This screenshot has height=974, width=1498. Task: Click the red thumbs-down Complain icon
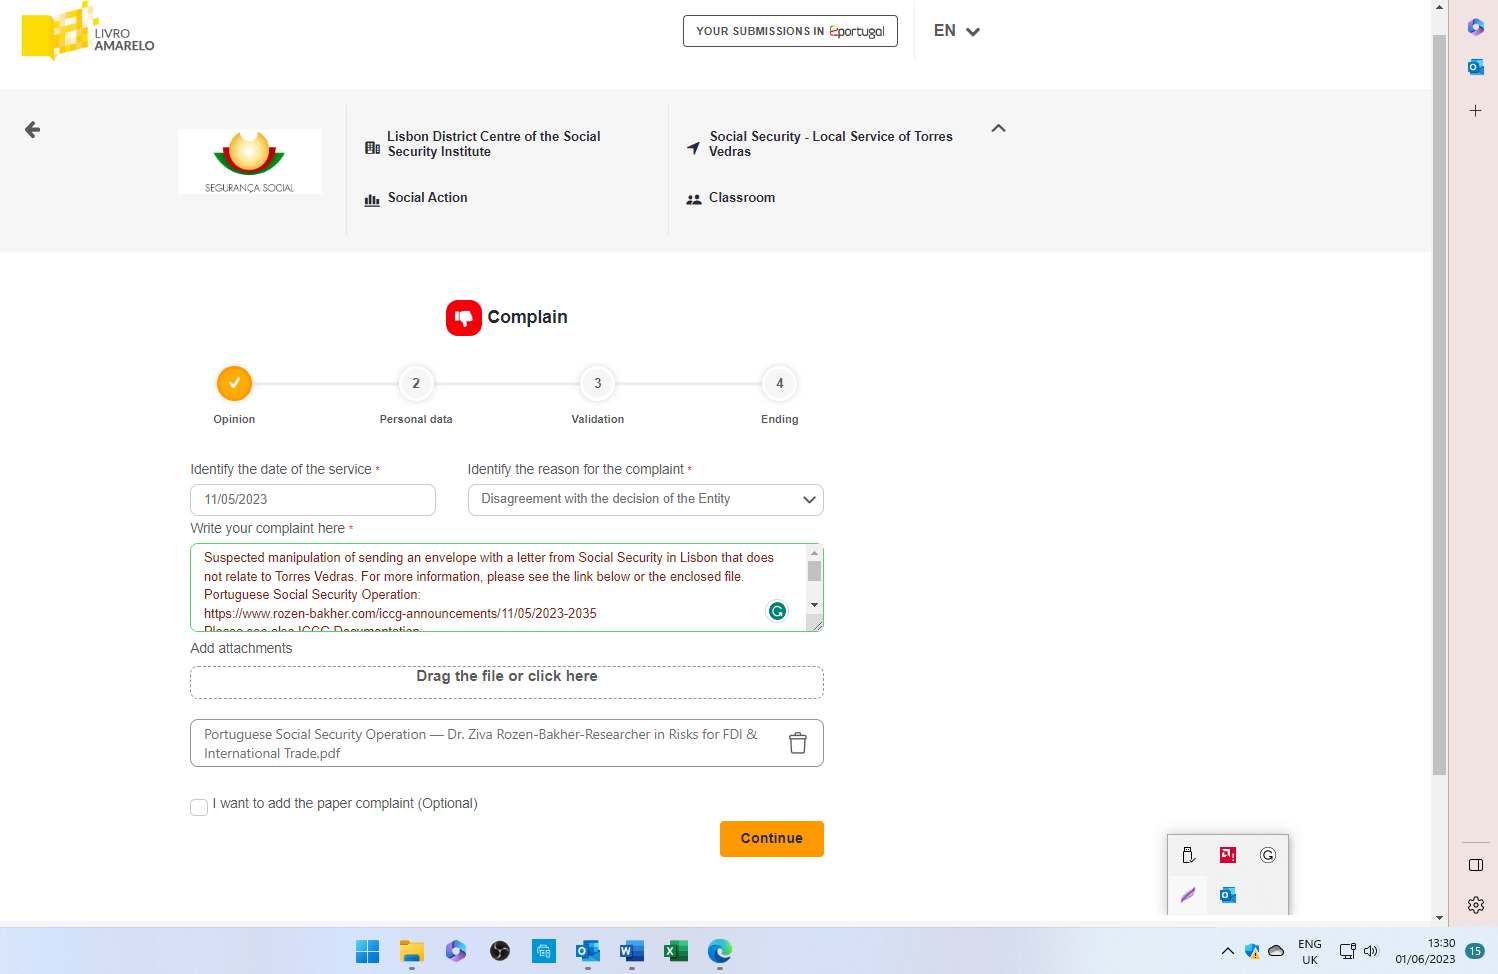point(464,318)
